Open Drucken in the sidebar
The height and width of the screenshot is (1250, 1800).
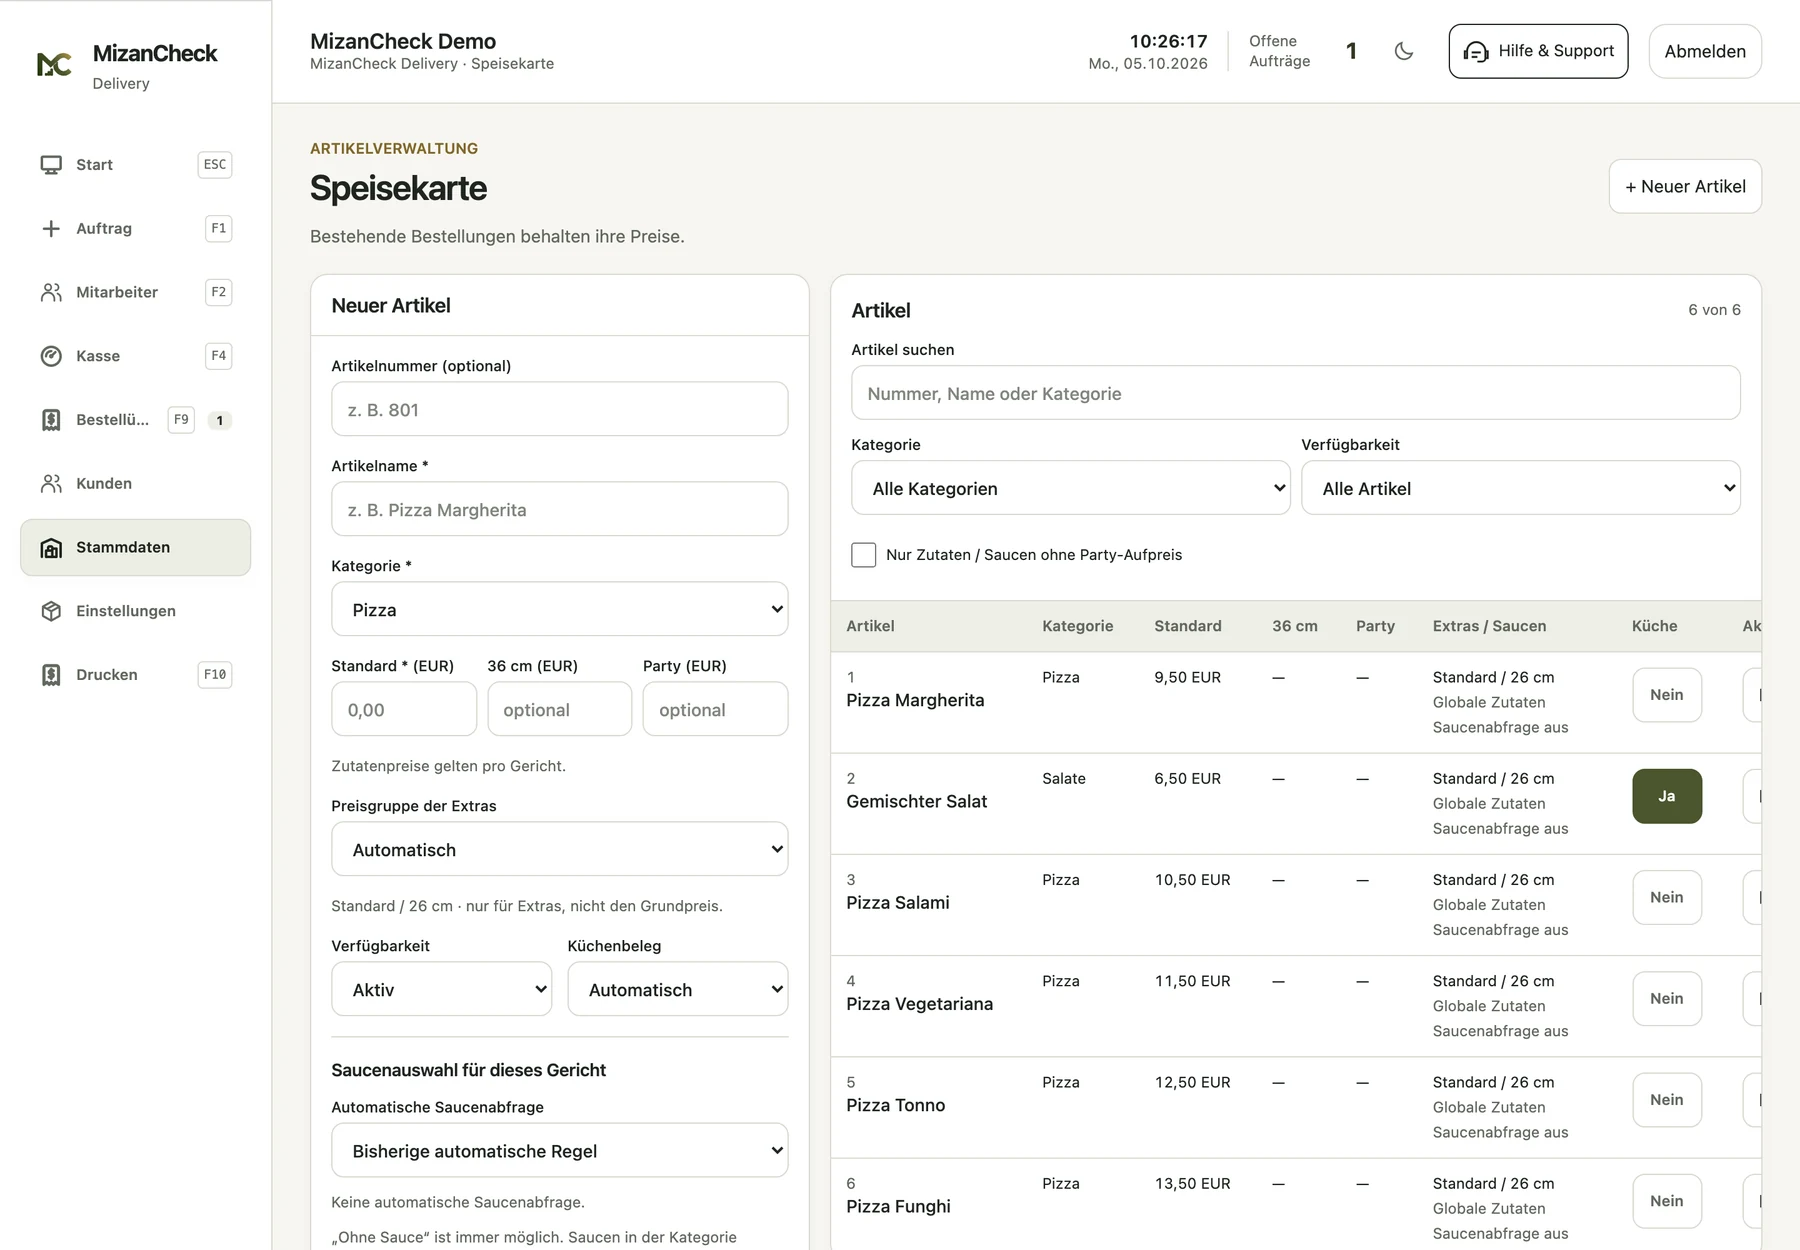[136, 675]
